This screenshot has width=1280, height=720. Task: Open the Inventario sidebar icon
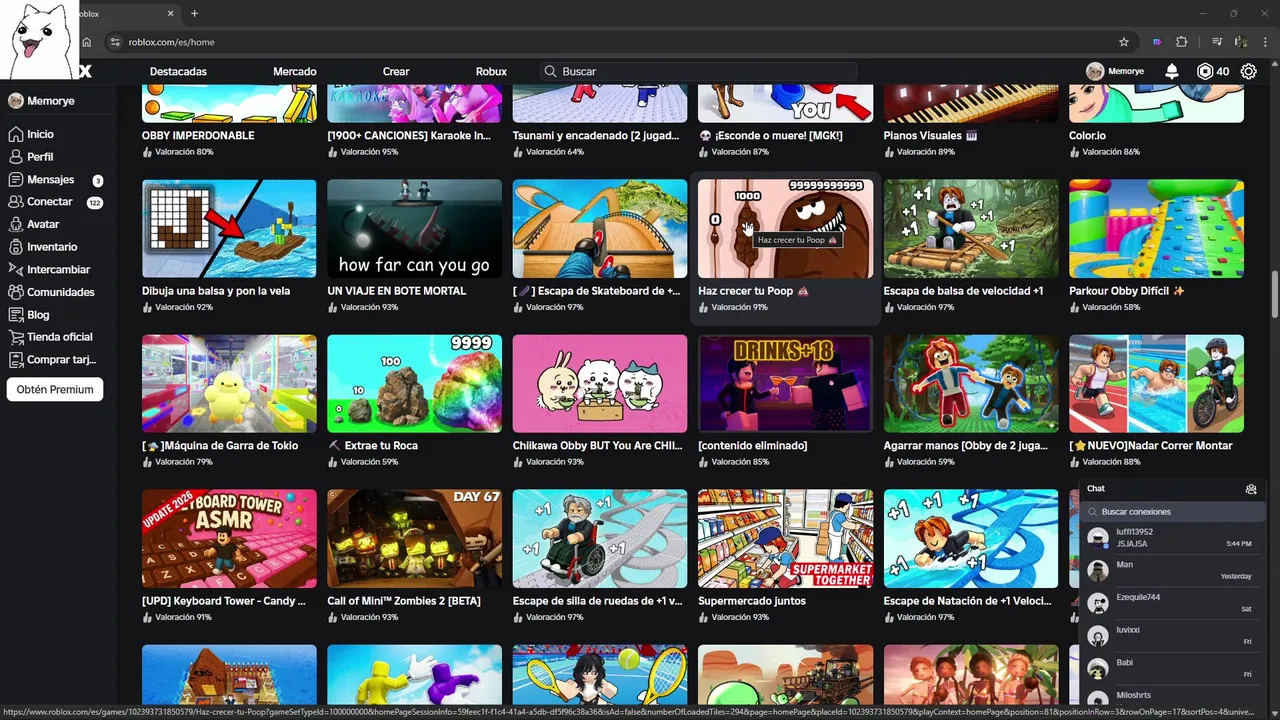[15, 247]
